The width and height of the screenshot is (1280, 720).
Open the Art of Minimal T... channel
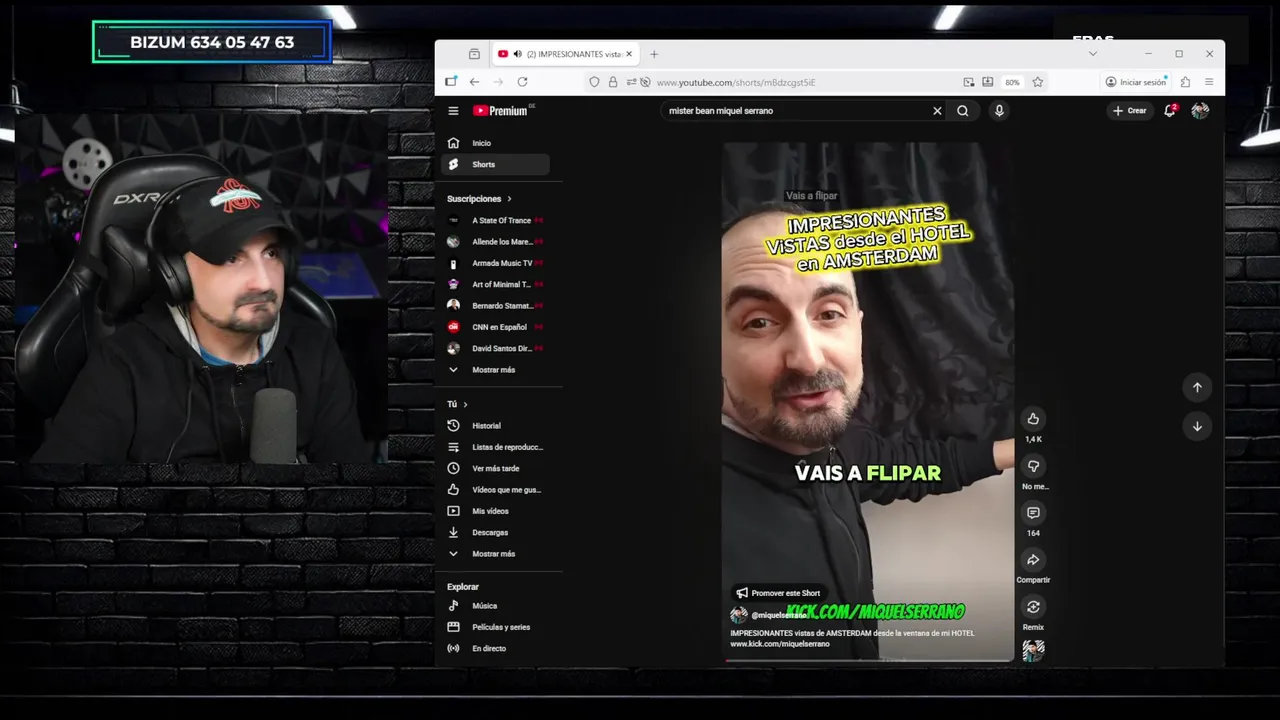(495, 284)
